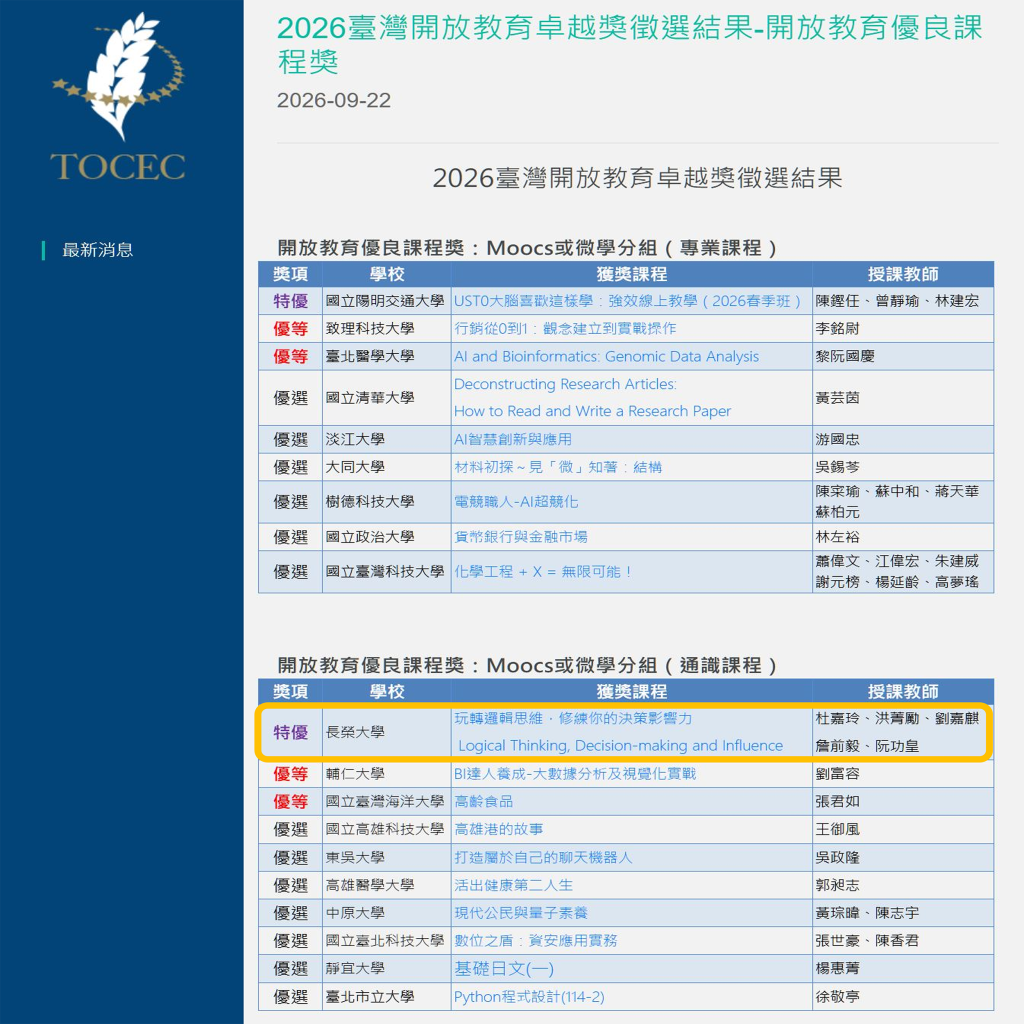Click teacher name 吳政隆

click(837, 857)
